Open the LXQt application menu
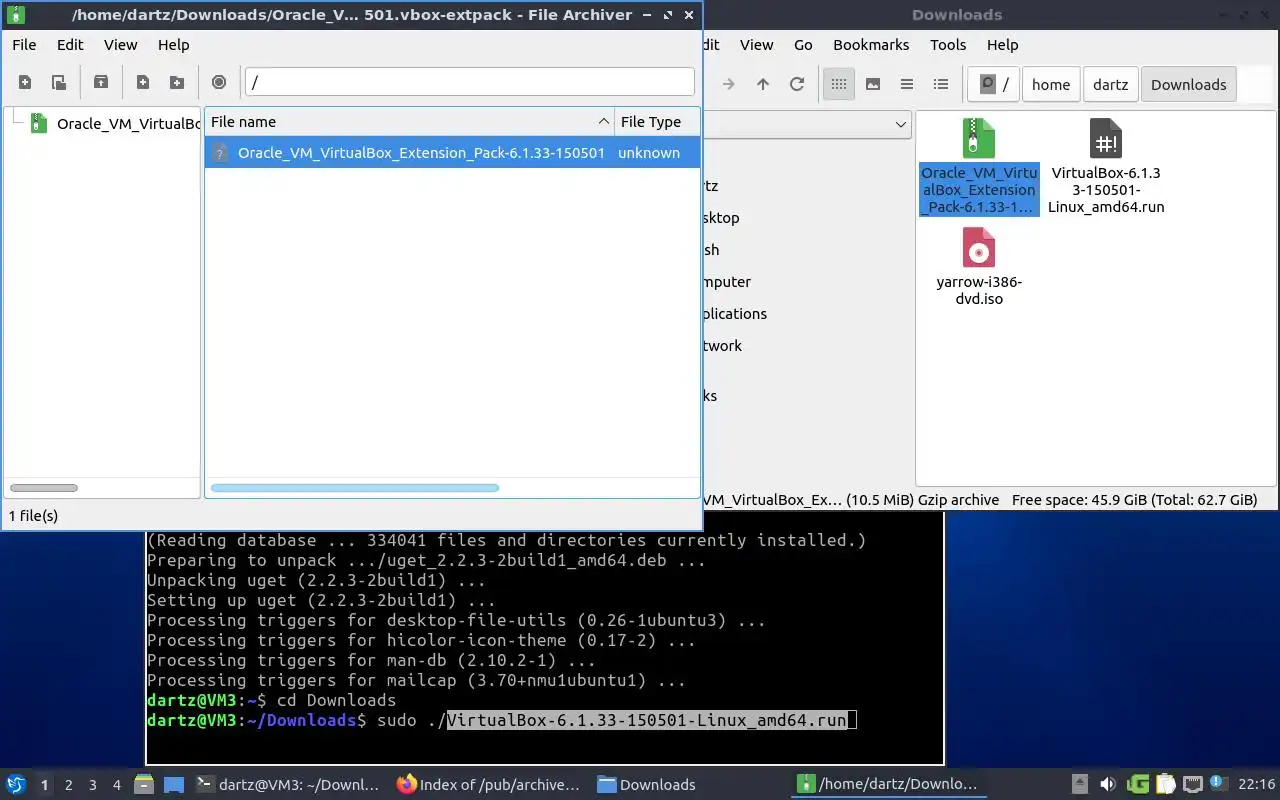Image resolution: width=1280 pixels, height=800 pixels. (16, 785)
